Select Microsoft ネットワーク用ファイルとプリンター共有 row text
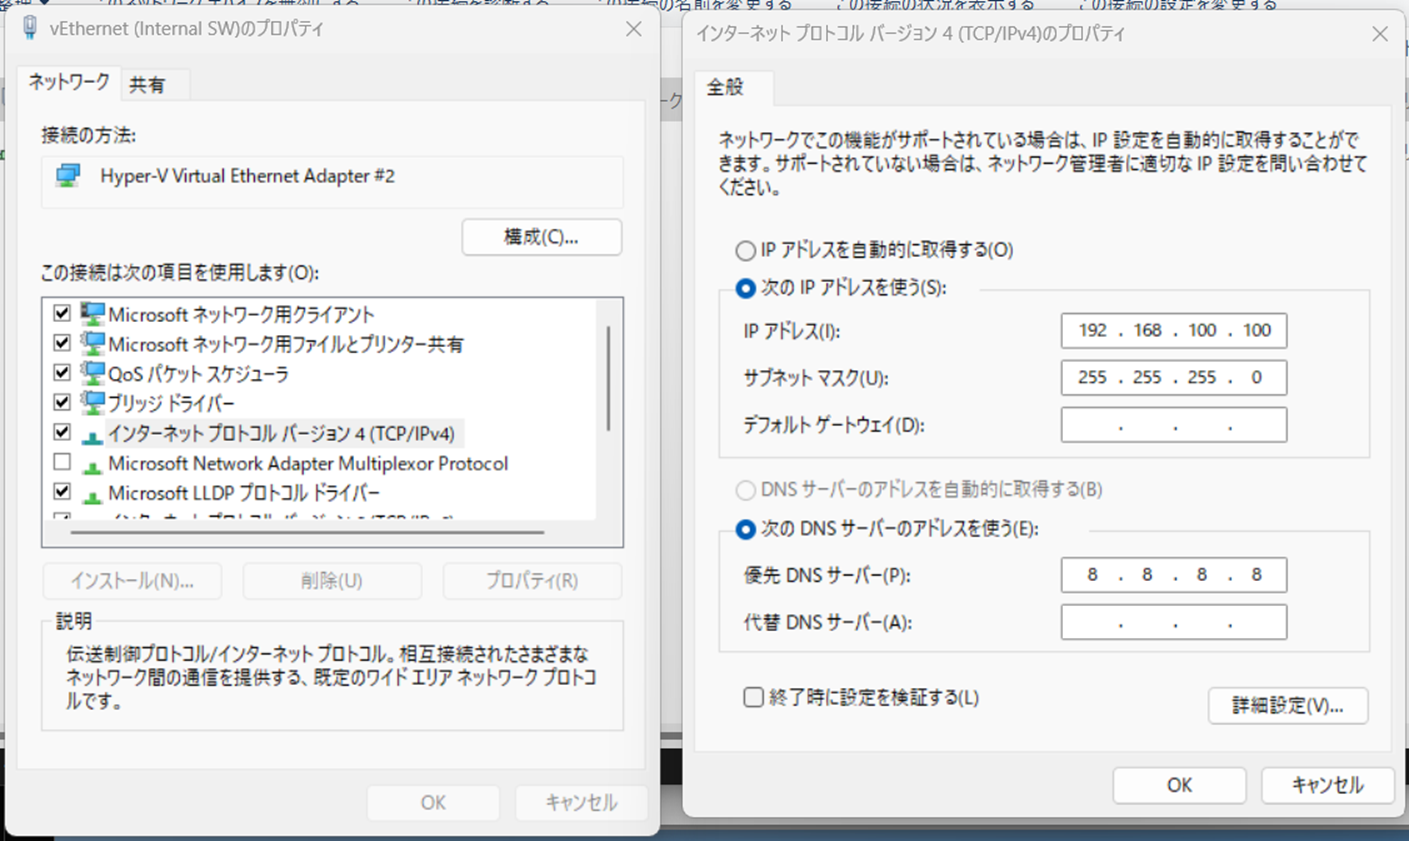The width and height of the screenshot is (1409, 841). [286, 344]
